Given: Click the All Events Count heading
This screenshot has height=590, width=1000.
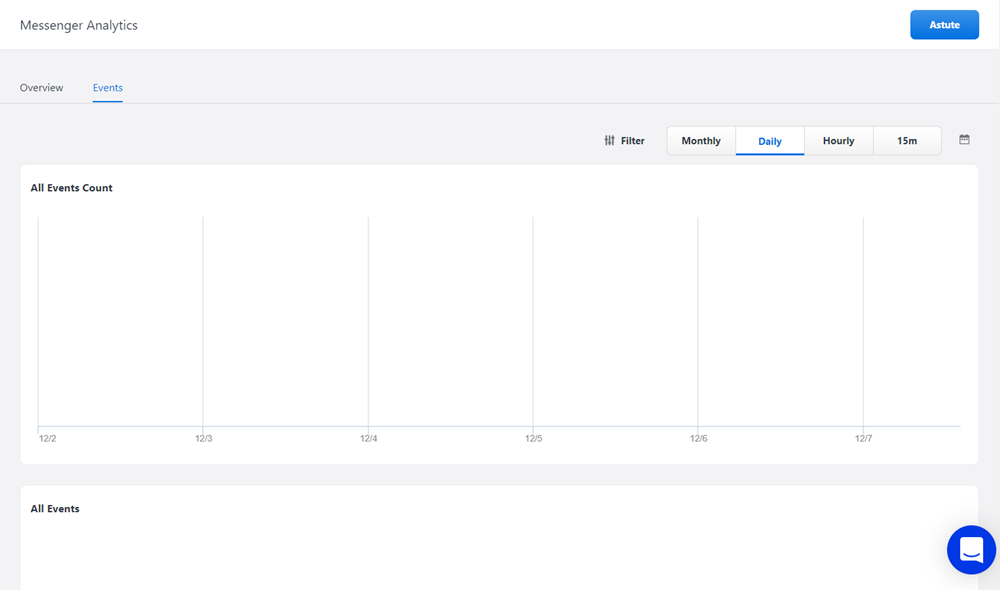Looking at the screenshot, I should coord(71,188).
